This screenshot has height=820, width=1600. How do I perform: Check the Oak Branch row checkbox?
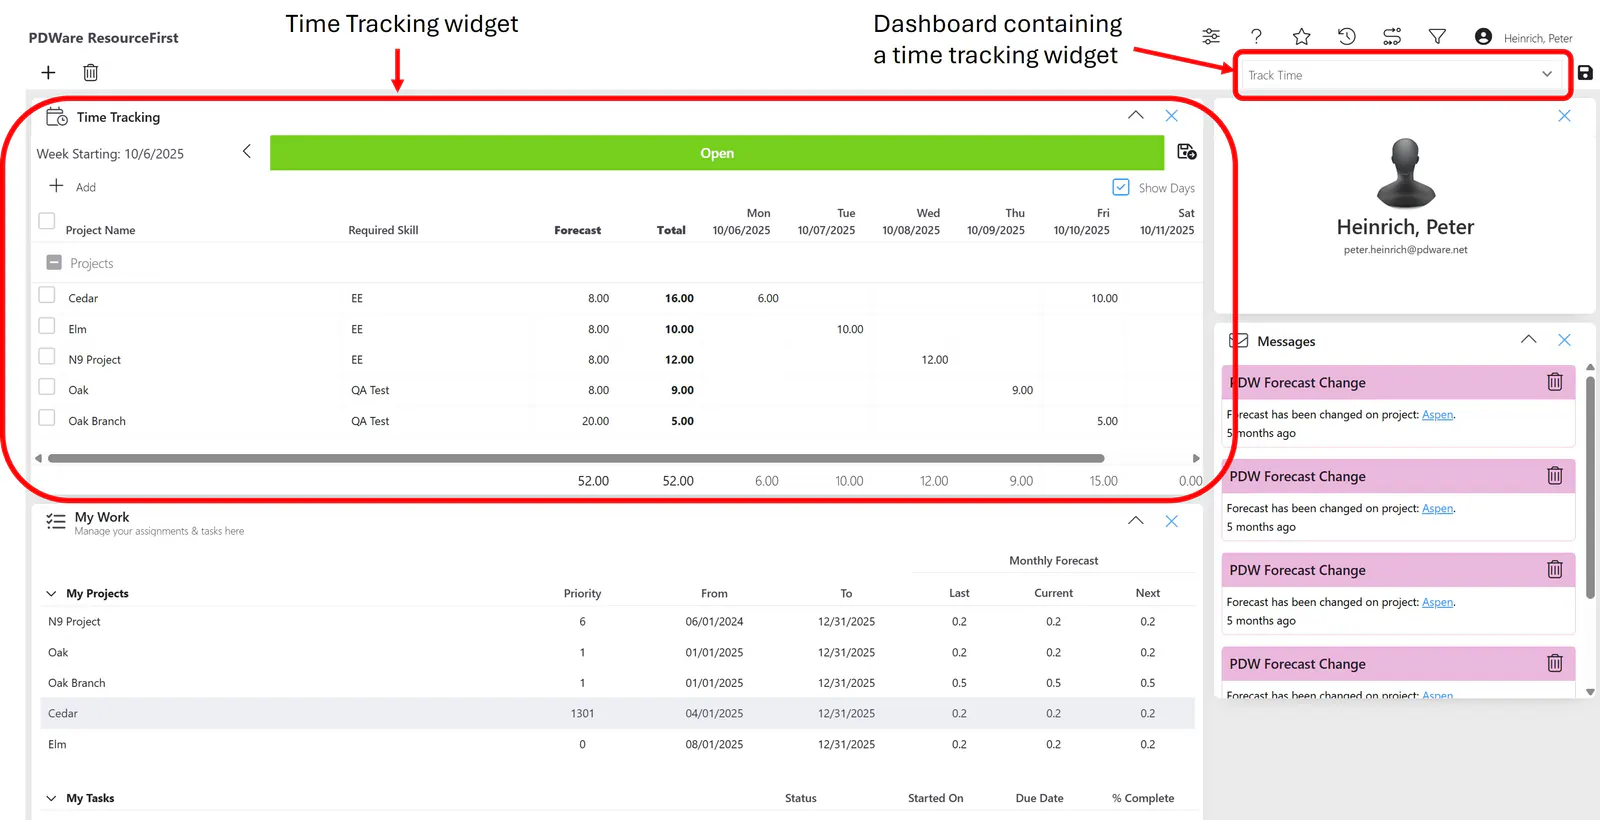point(46,418)
